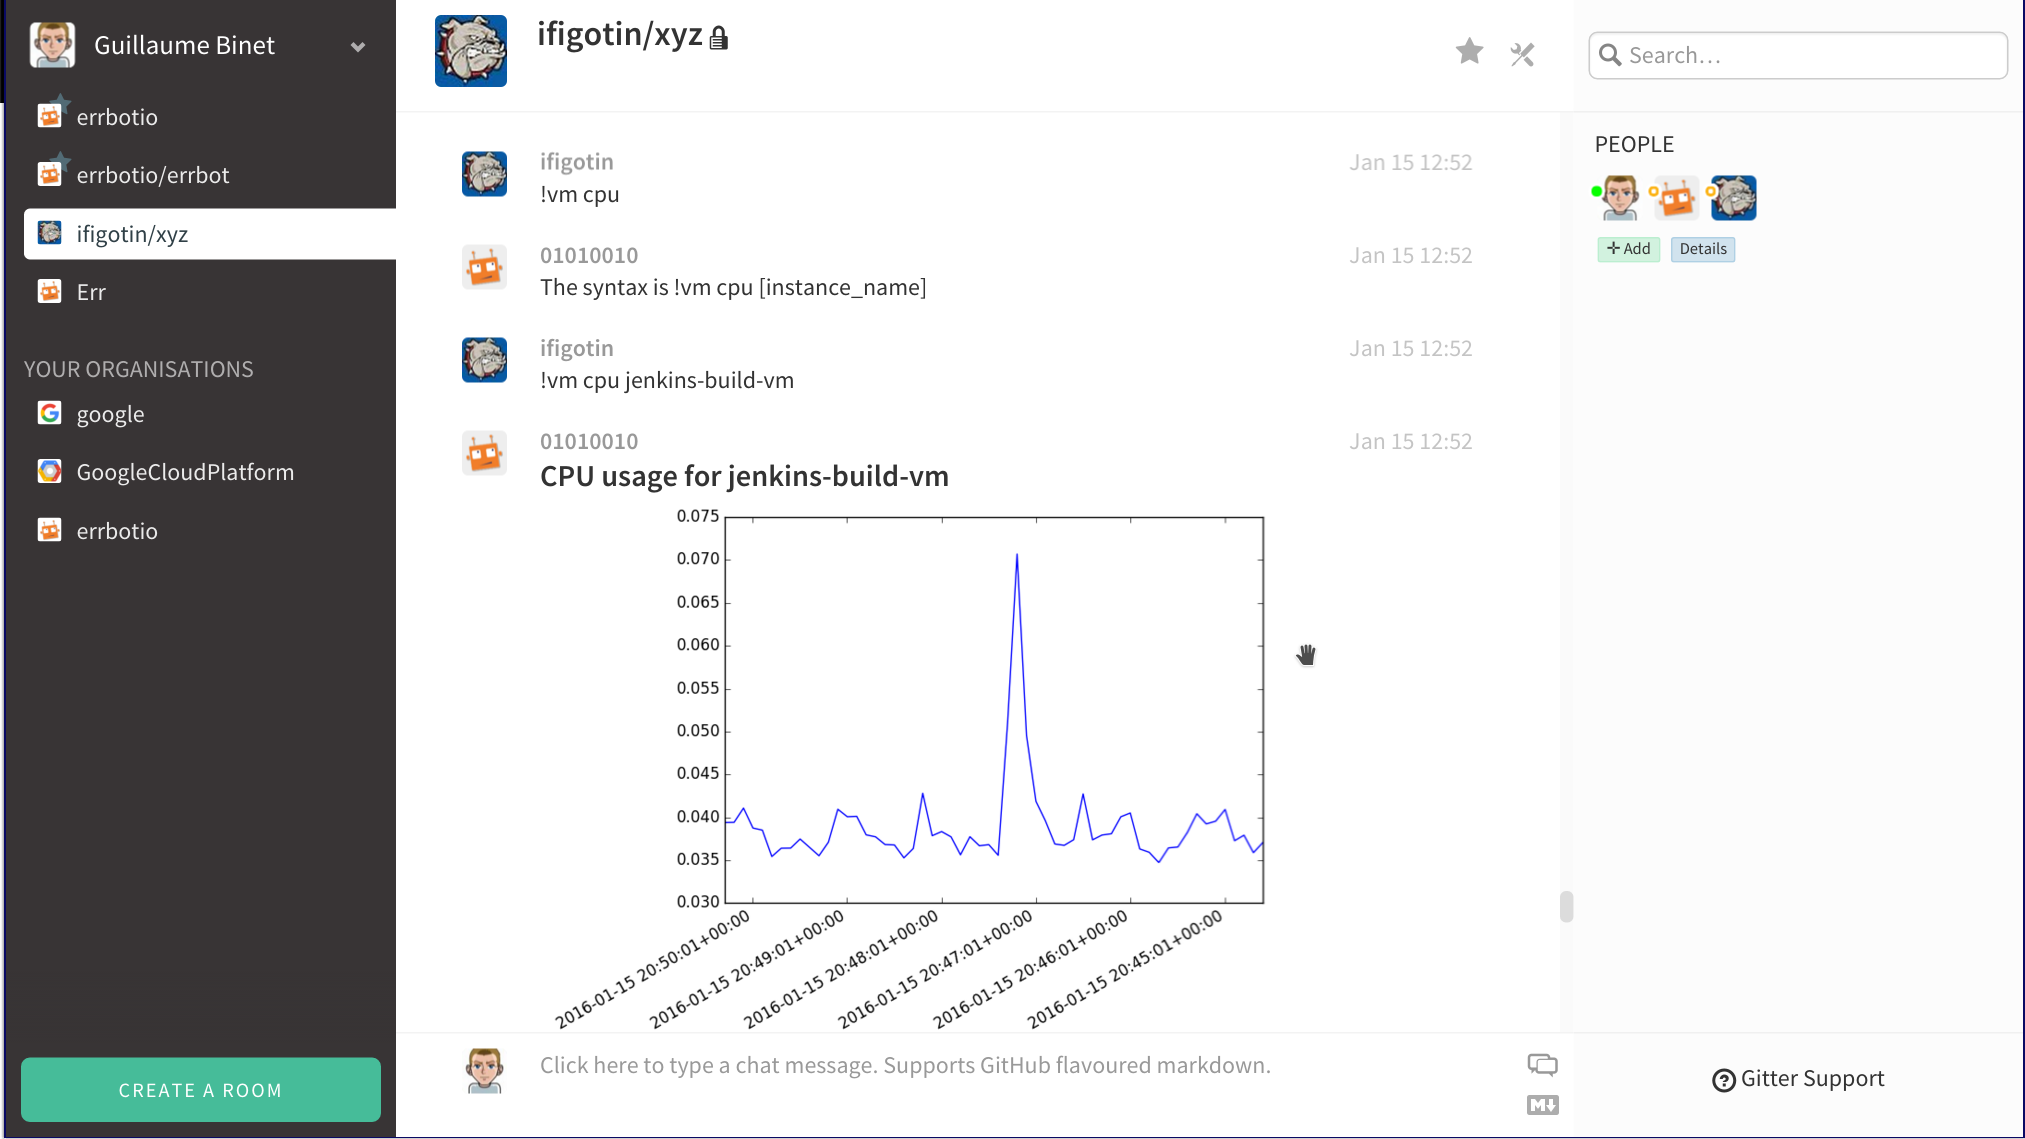Click the star/favorite icon for ifigotin/xyz
Image resolution: width=2025 pixels, height=1139 pixels.
pos(1469,51)
